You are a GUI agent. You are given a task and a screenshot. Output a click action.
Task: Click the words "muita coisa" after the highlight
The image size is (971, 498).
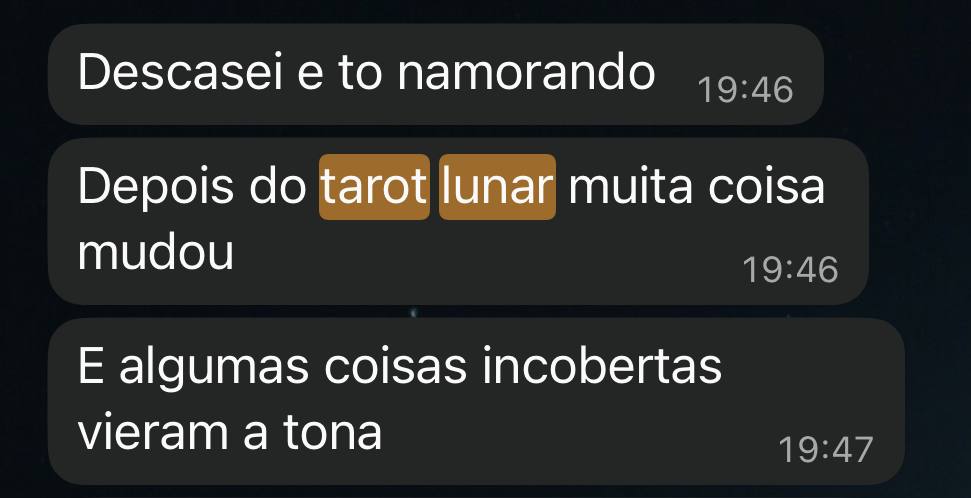coord(697,186)
